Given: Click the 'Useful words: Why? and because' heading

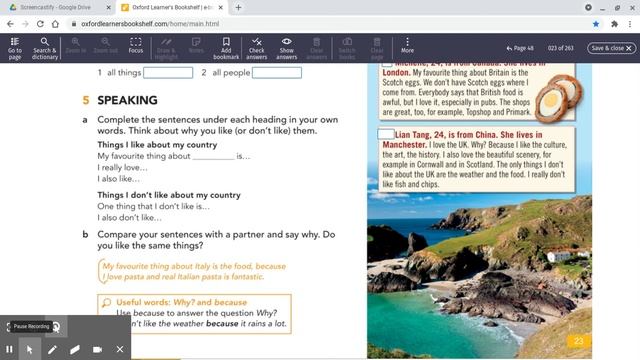Looking at the screenshot, I should 182,302.
